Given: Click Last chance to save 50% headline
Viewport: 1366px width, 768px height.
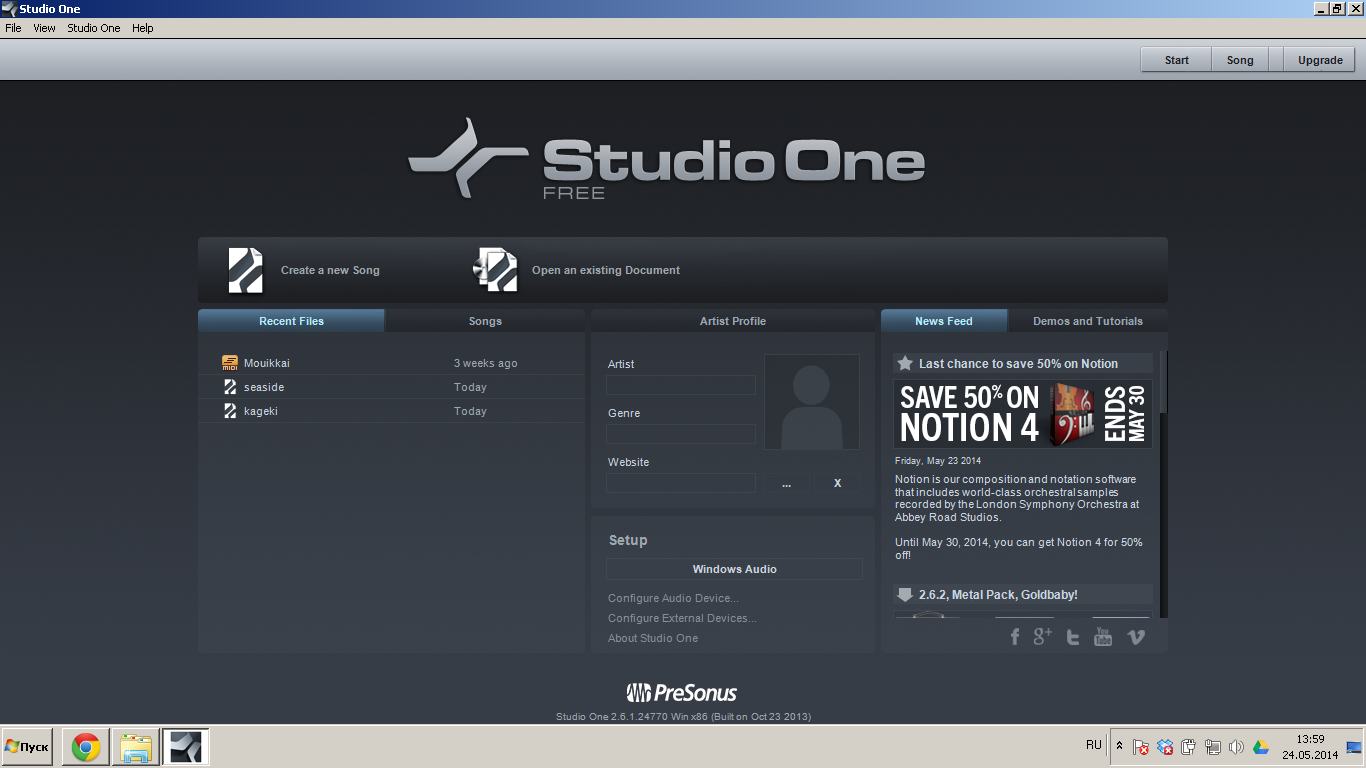Looking at the screenshot, I should coord(1018,363).
